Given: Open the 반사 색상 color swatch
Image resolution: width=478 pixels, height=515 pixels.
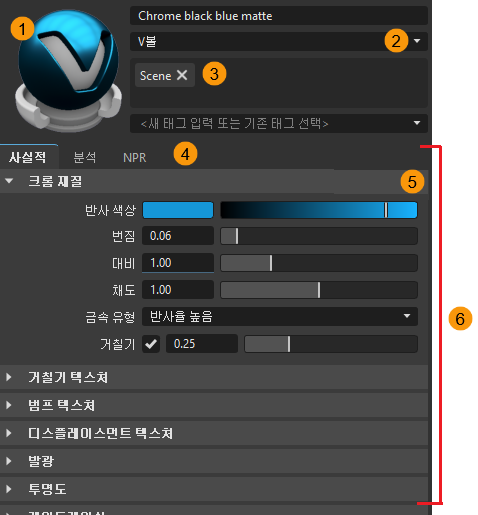Looking at the screenshot, I should 178,210.
